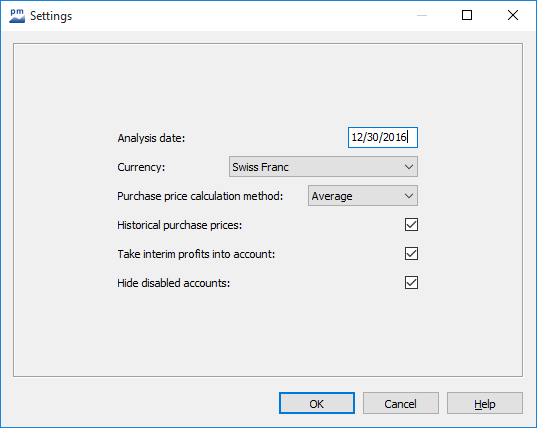This screenshot has height=428, width=537.
Task: Click the Currency label text
Action: [141, 167]
